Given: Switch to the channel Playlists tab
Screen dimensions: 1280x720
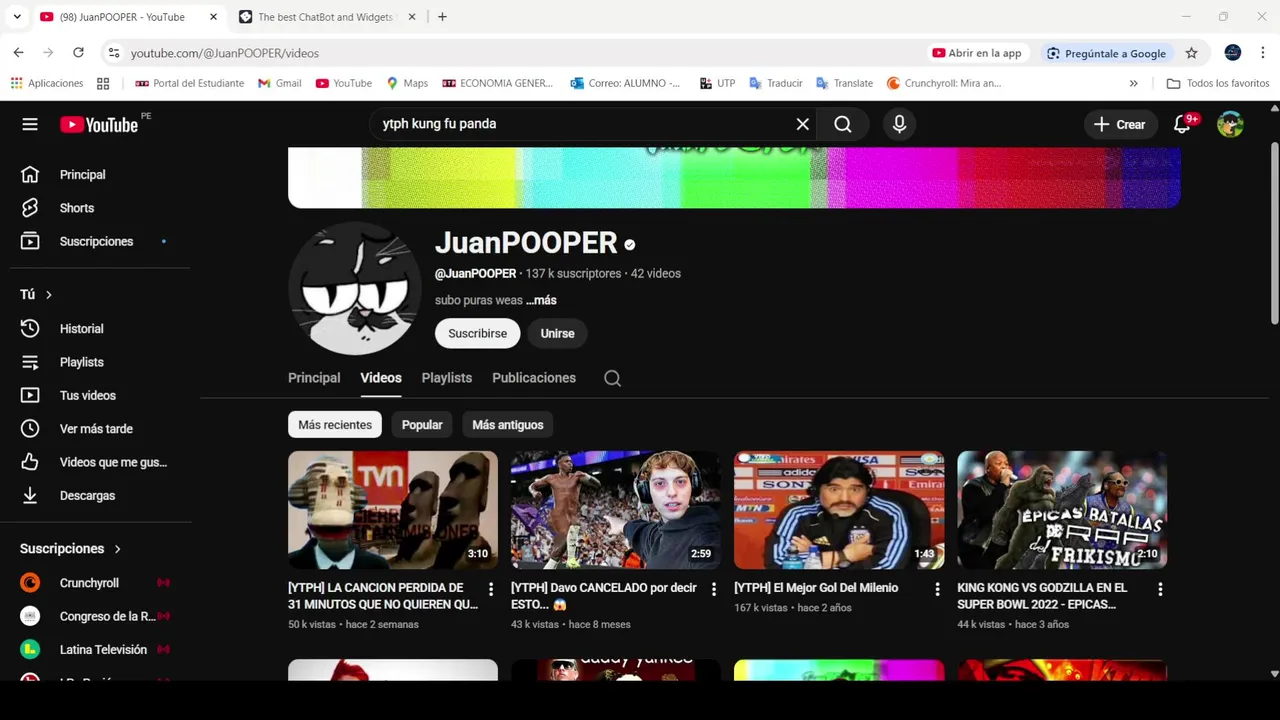Looking at the screenshot, I should pos(447,378).
